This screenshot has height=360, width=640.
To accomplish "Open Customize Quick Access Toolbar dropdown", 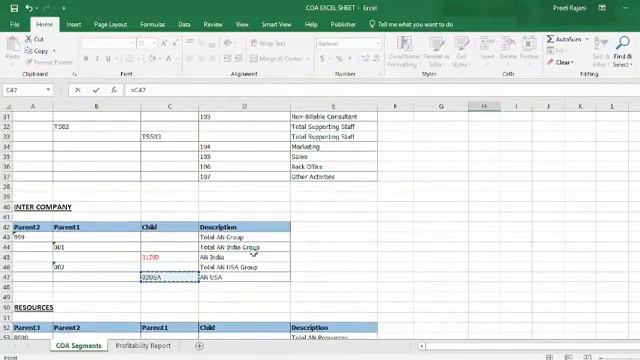I will pyautogui.click(x=64, y=9).
